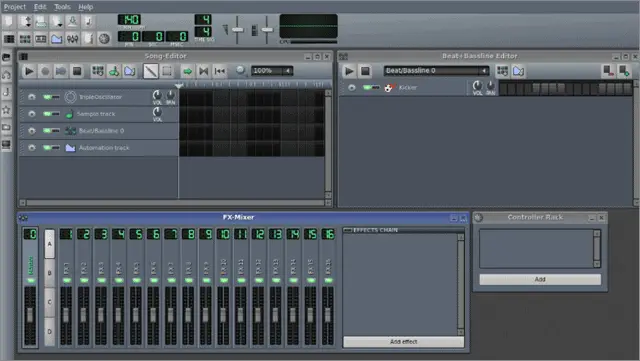The height and width of the screenshot is (361, 640).
Task: Remove steps in Beat+Bassline Editor
Action: (x=609, y=71)
